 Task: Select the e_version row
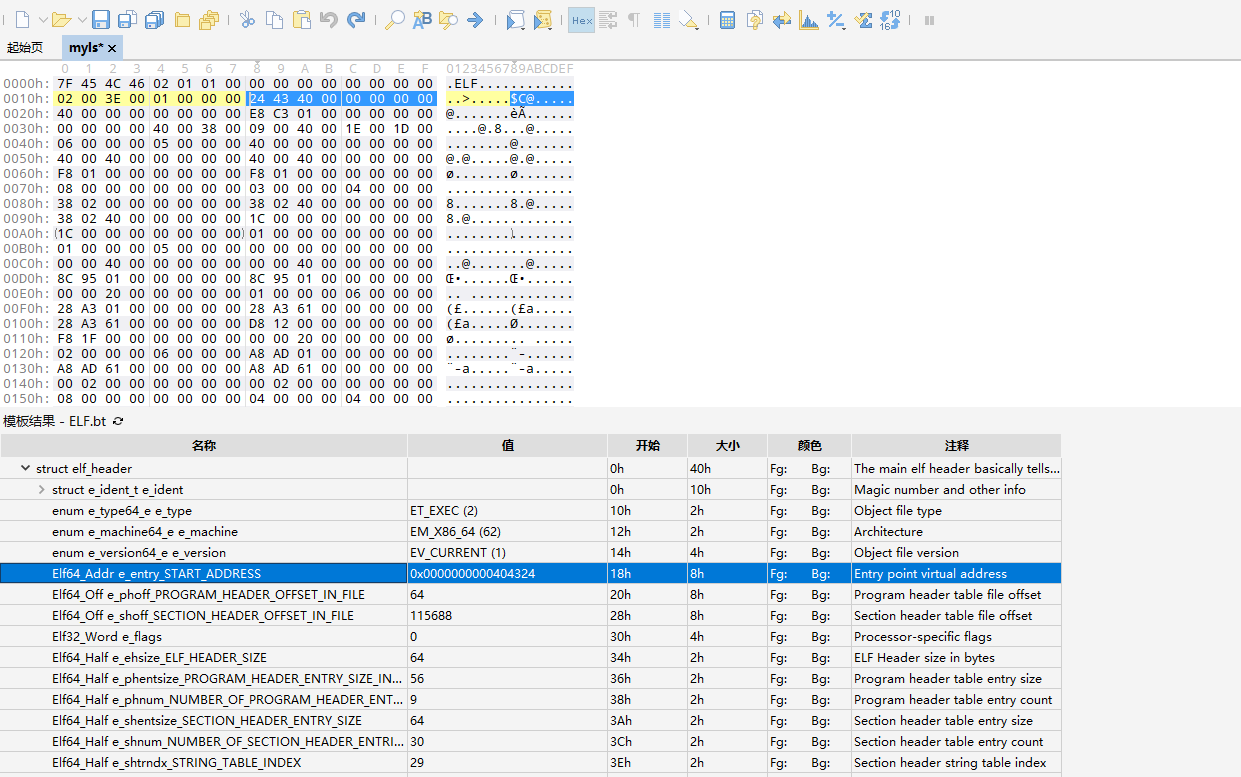531,552
